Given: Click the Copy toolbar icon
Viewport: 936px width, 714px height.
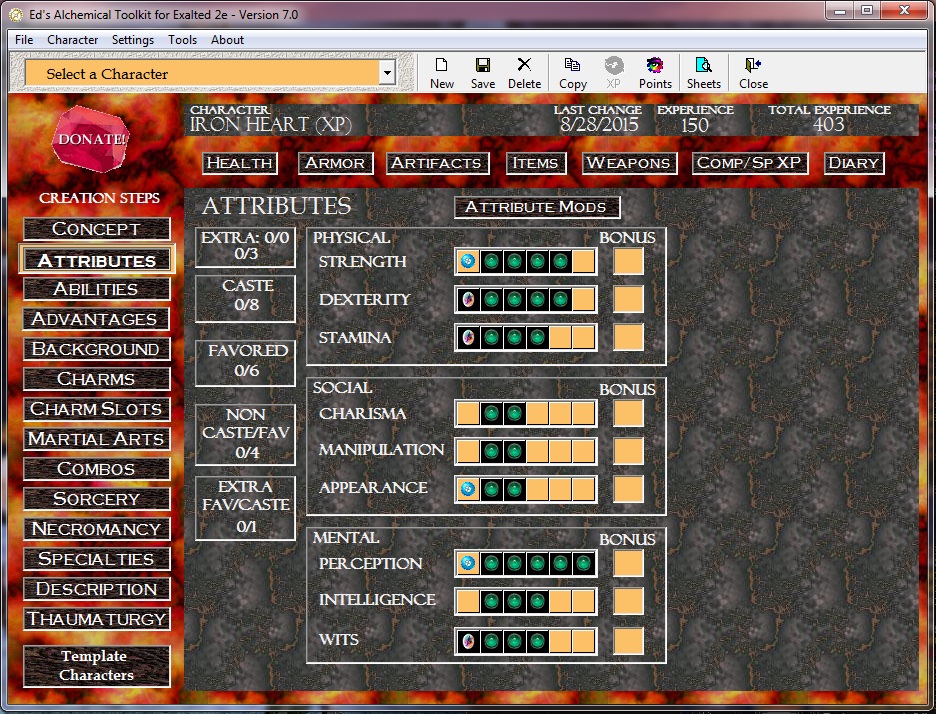Looking at the screenshot, I should point(572,73).
